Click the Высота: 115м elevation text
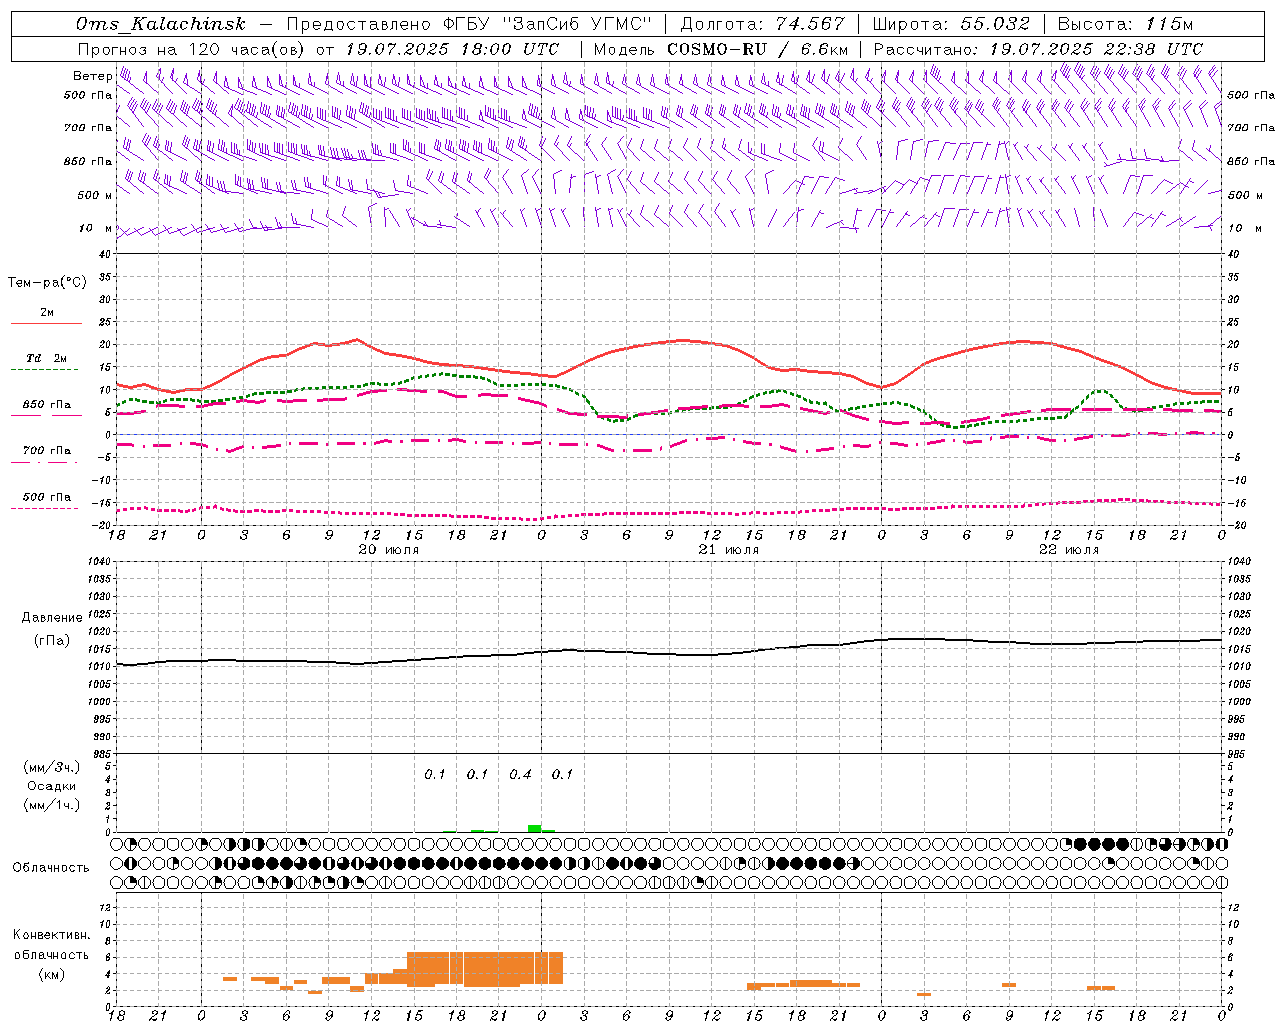The image size is (1280, 1024). (1125, 24)
